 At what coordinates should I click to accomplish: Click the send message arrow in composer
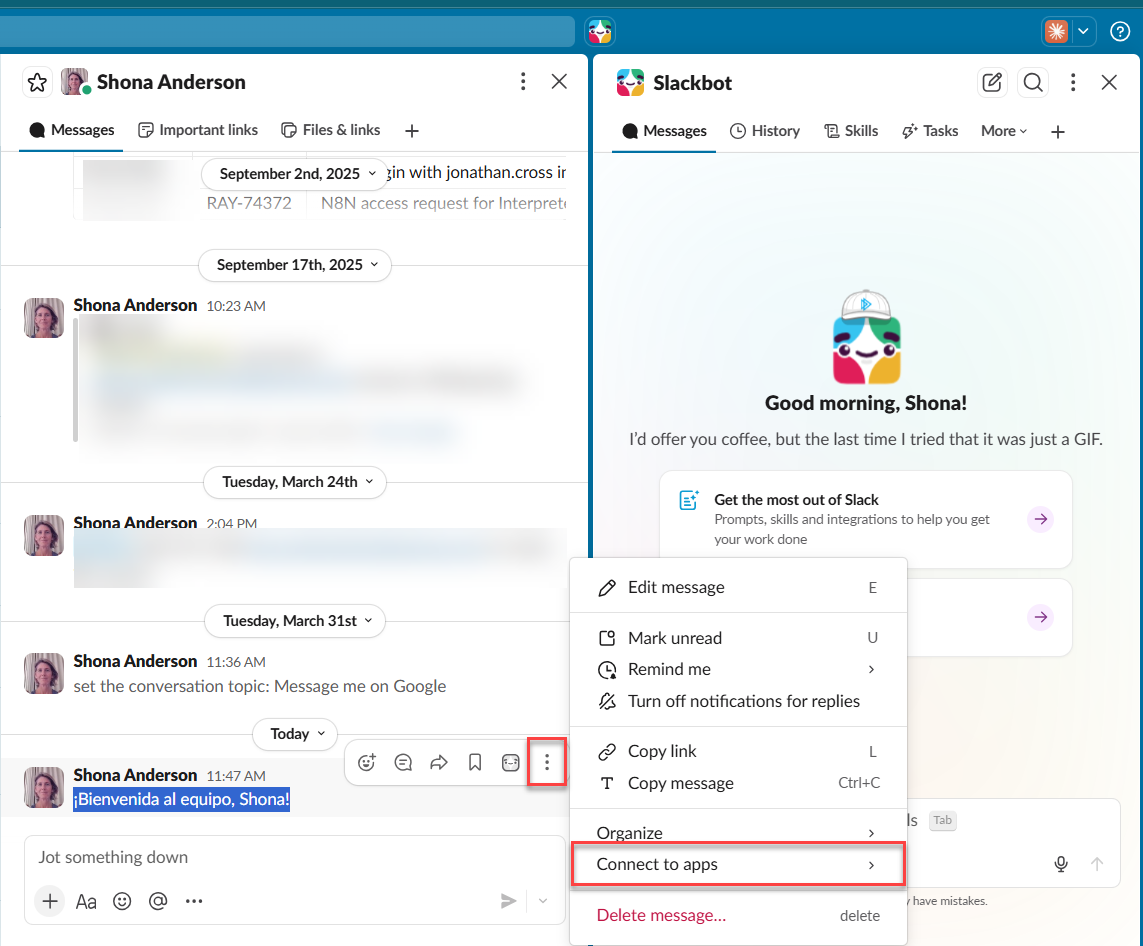click(508, 902)
